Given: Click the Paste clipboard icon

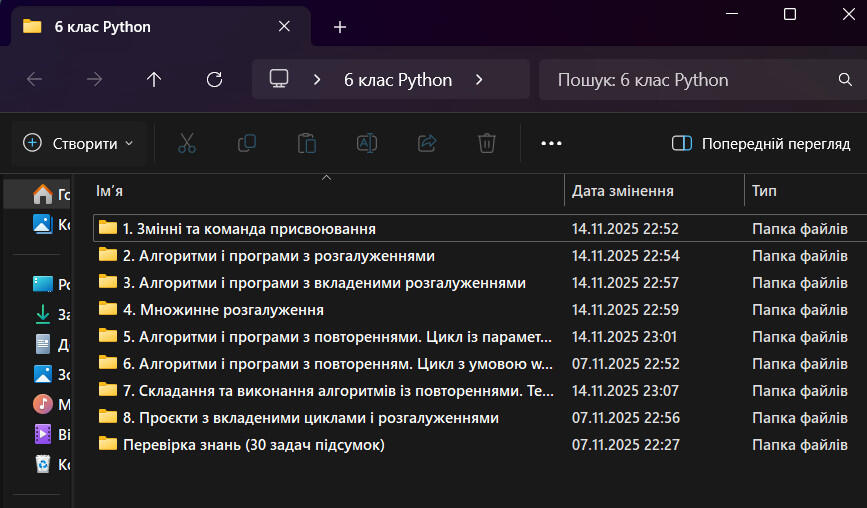Looking at the screenshot, I should click(x=307, y=143).
